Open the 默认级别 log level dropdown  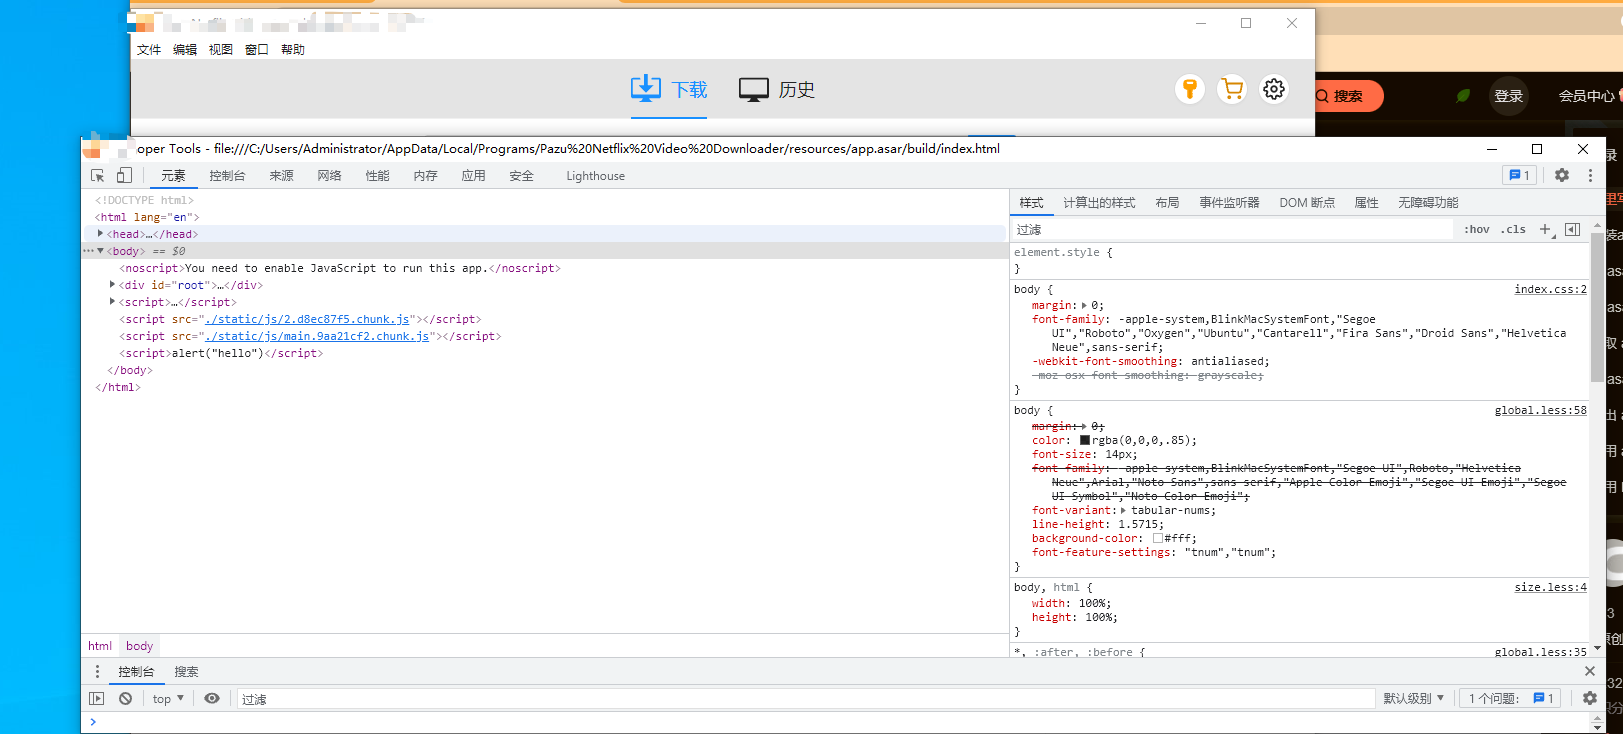(x=1413, y=698)
